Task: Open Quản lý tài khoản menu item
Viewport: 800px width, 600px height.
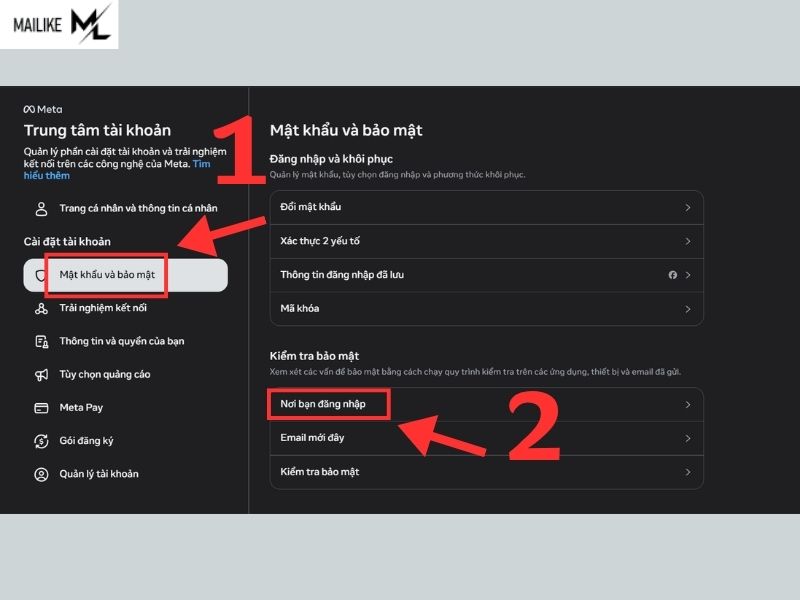Action: pos(126,474)
